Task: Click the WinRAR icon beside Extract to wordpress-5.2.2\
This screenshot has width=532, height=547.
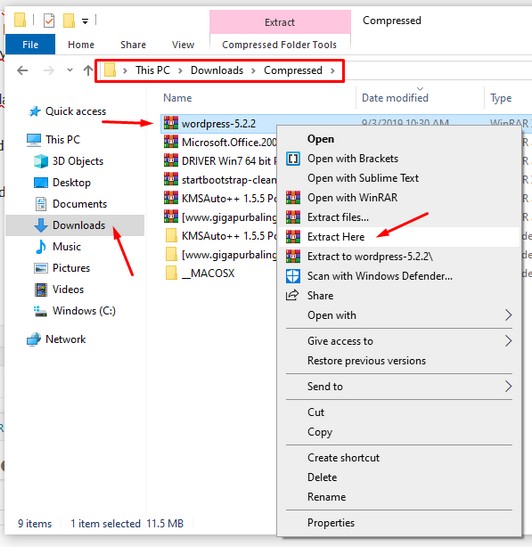Action: tap(293, 256)
